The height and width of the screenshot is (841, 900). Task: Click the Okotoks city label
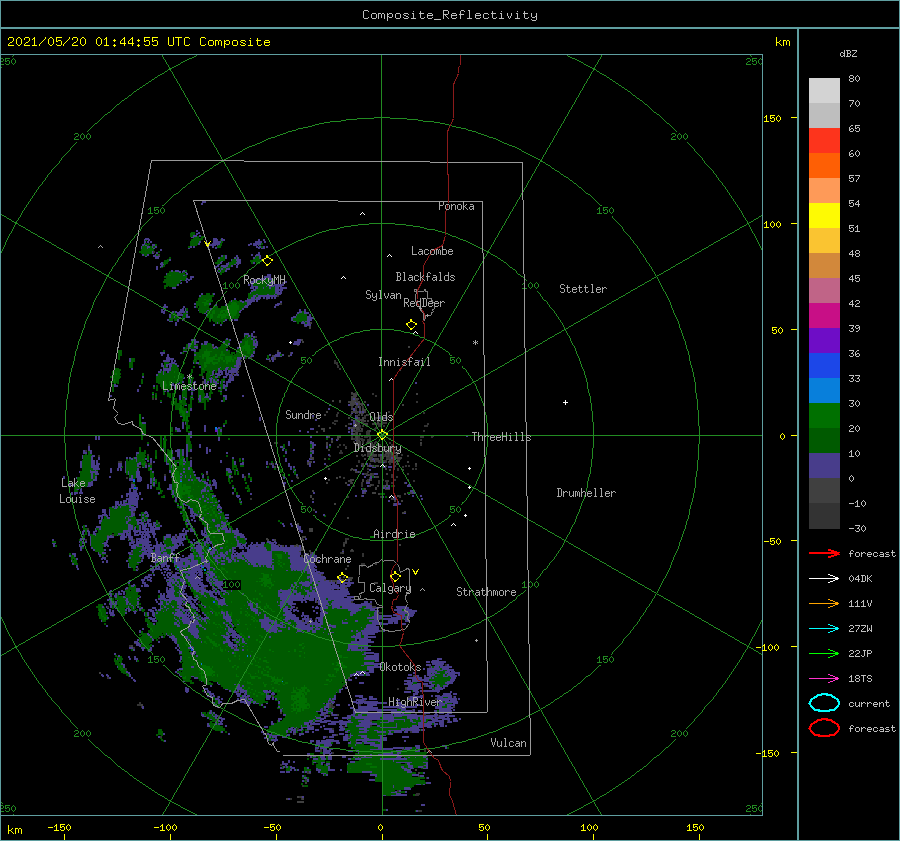(400, 667)
